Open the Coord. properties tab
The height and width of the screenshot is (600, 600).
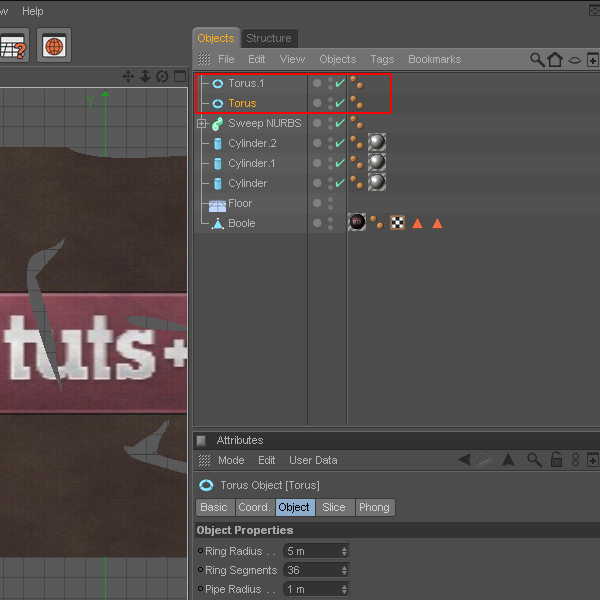pos(254,507)
